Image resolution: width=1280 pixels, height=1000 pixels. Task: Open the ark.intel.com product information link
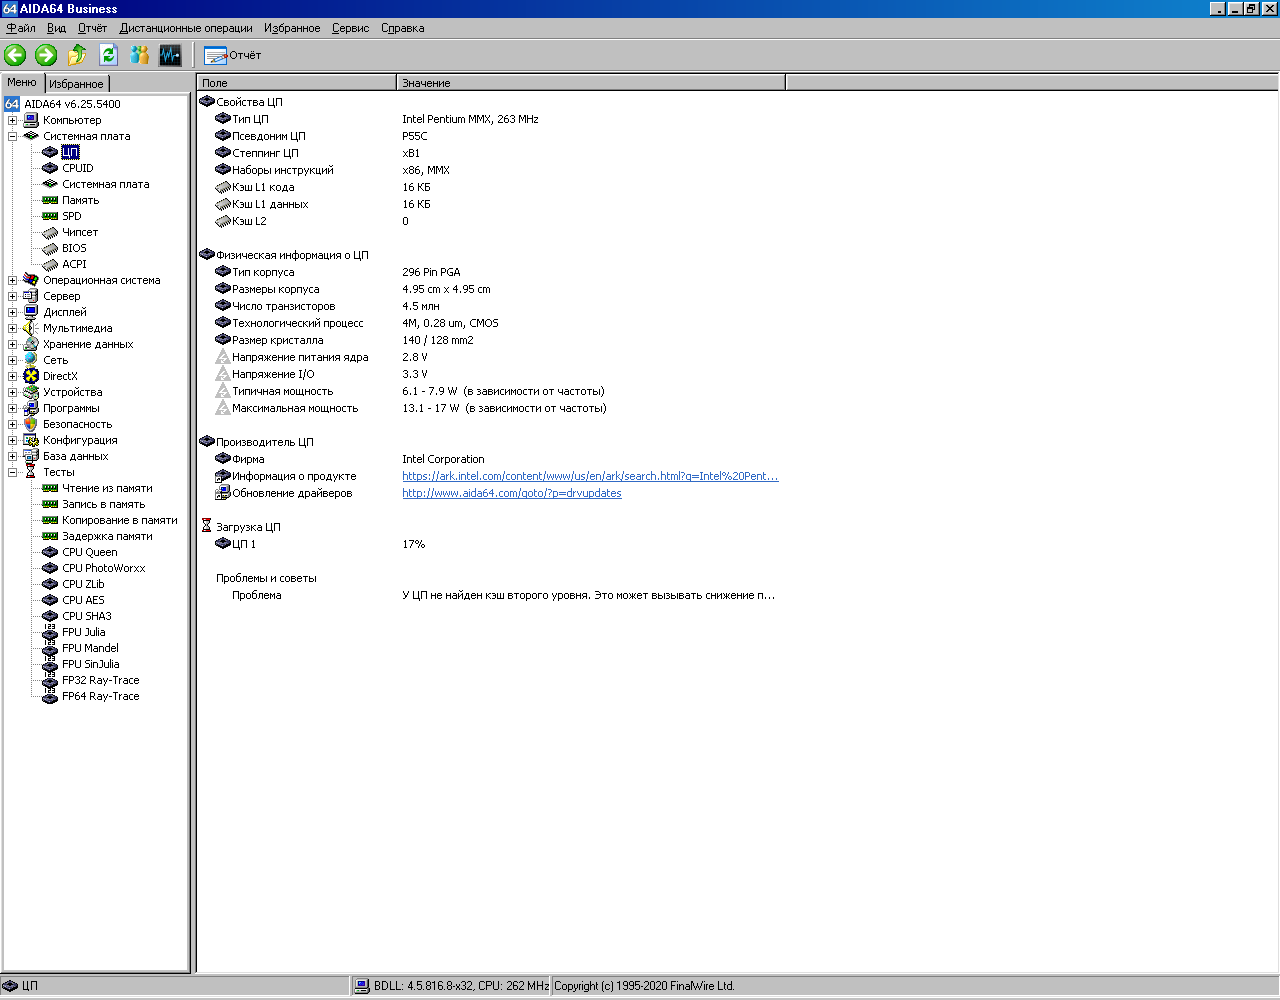[590, 476]
